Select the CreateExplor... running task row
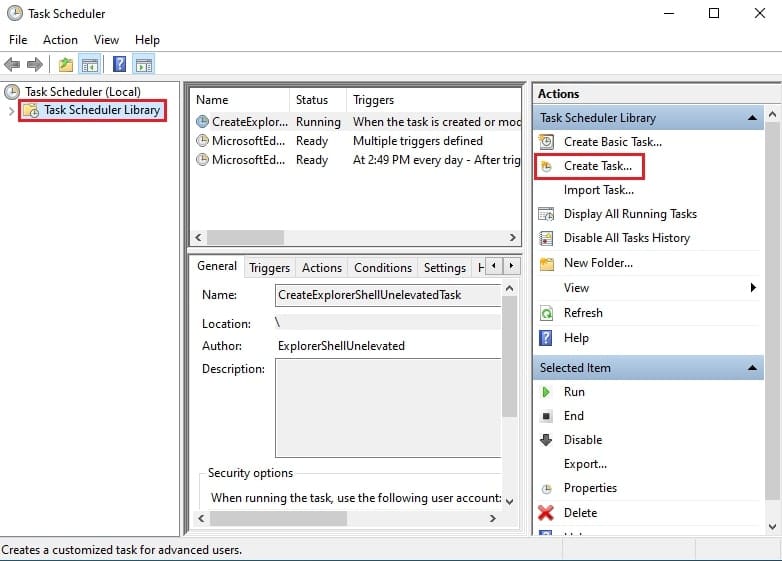Image resolution: width=782 pixels, height=561 pixels. click(x=357, y=122)
